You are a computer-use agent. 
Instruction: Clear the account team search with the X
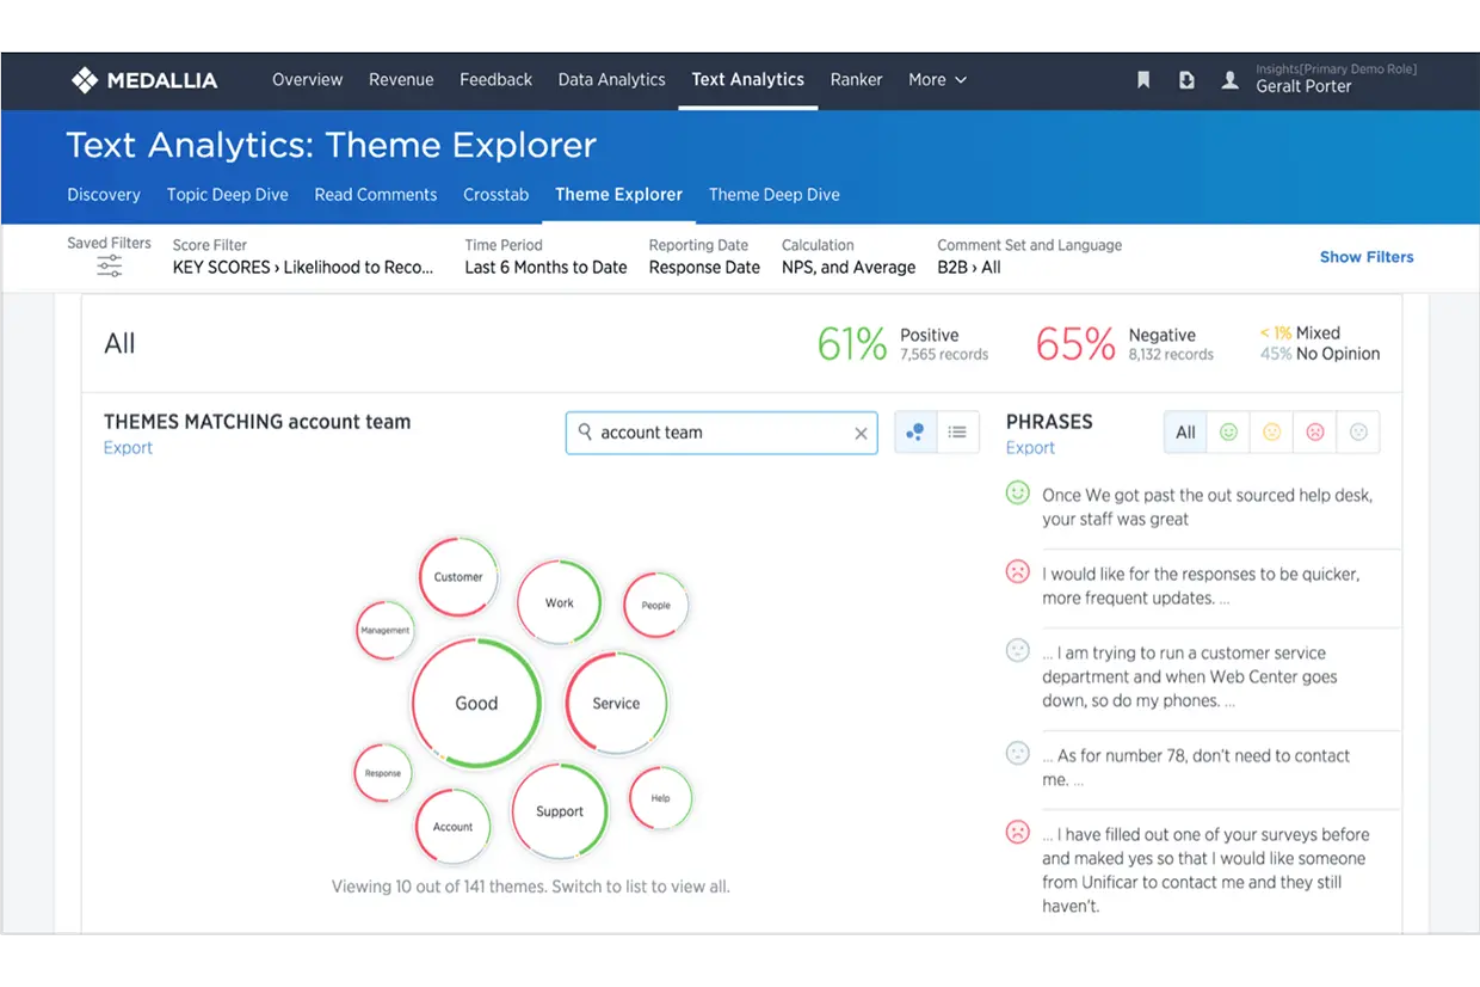click(x=860, y=432)
